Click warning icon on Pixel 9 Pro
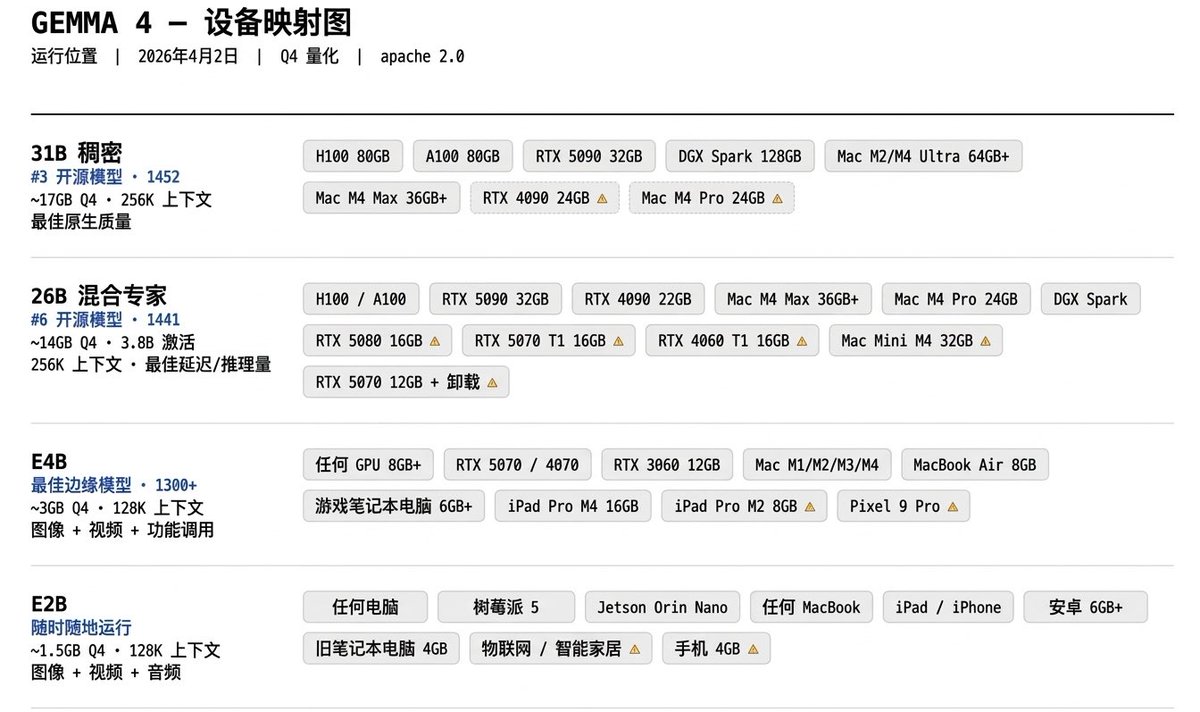The image size is (1200, 712). point(952,507)
